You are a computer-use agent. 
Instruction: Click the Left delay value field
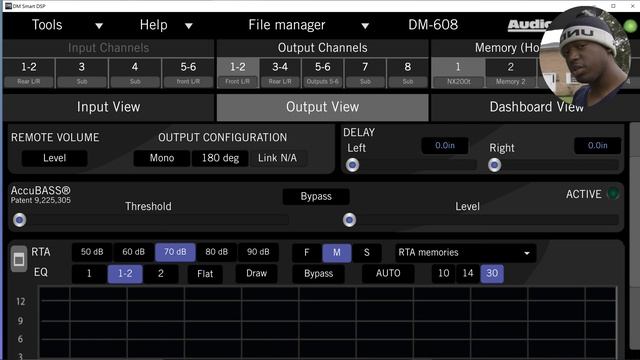445,146
